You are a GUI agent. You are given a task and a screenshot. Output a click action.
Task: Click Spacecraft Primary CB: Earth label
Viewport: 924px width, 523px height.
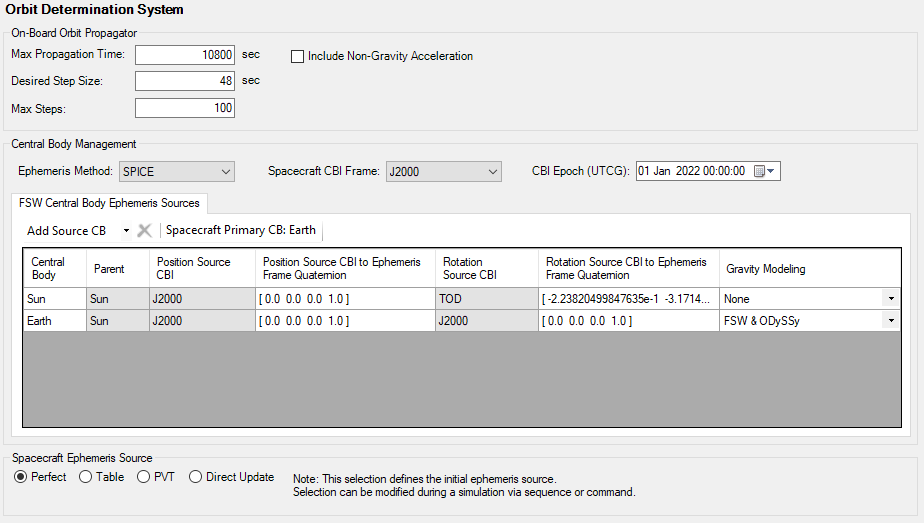coord(241,230)
